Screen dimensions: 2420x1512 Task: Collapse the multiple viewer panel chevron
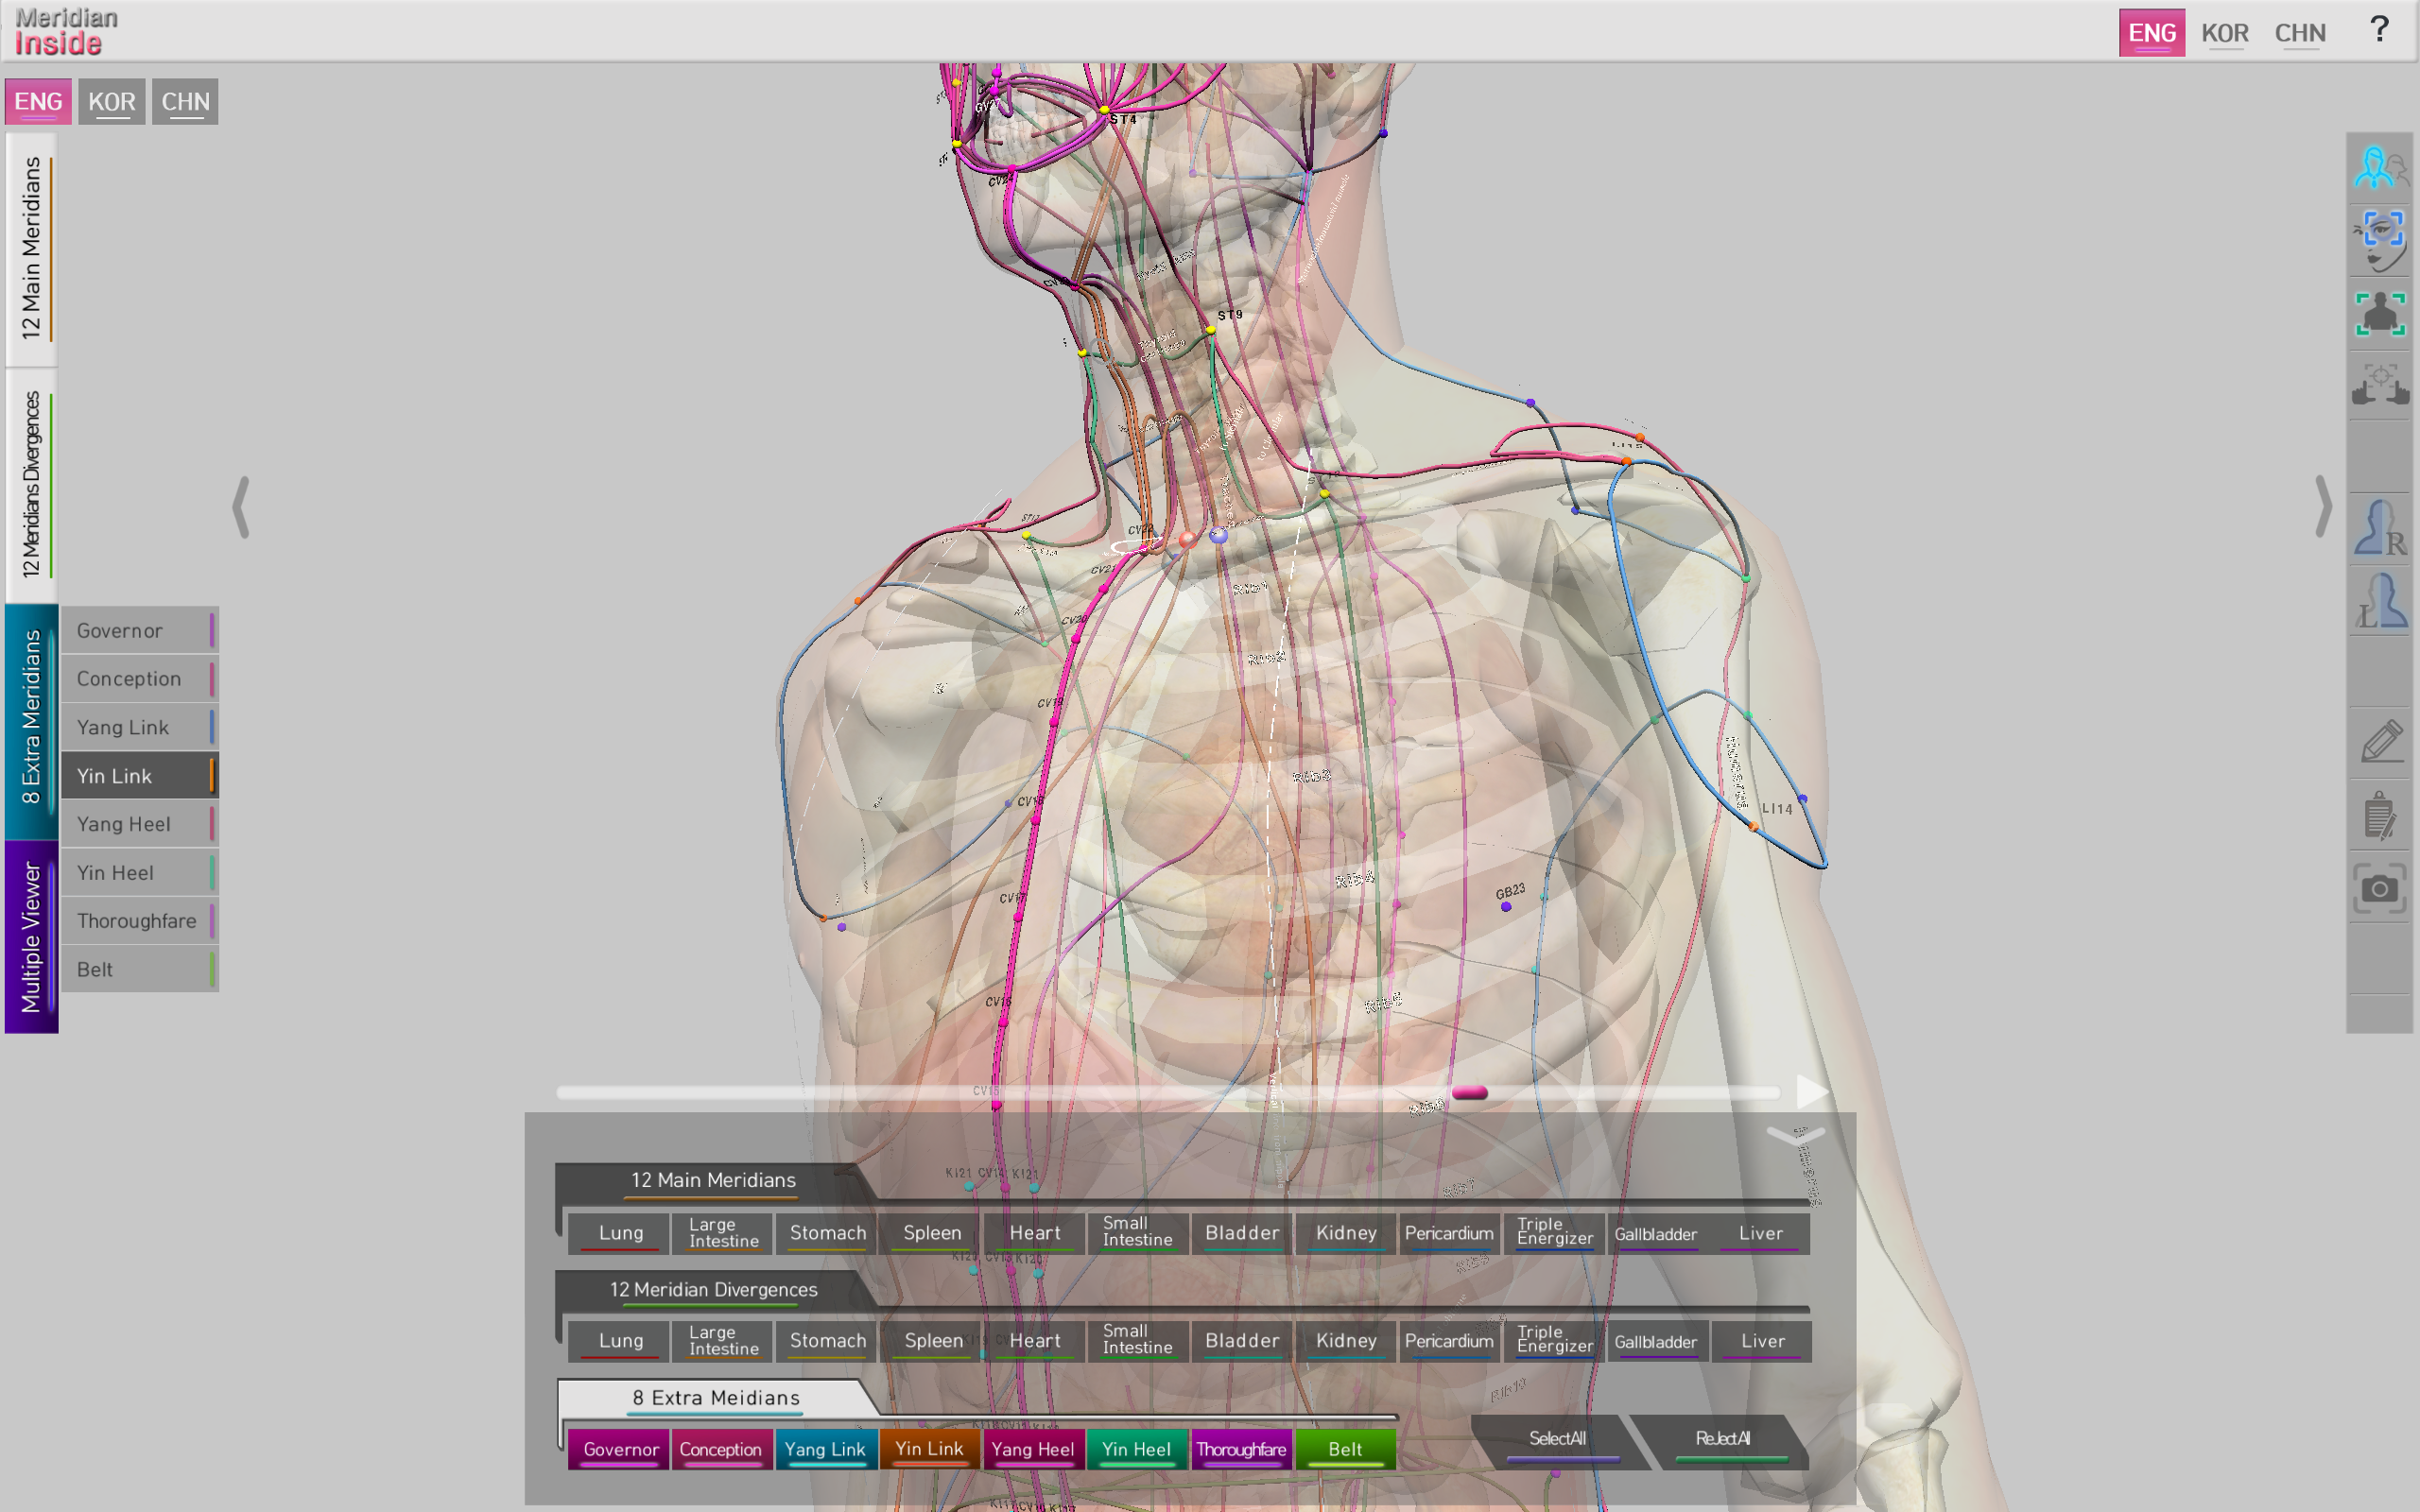(x=1796, y=1135)
